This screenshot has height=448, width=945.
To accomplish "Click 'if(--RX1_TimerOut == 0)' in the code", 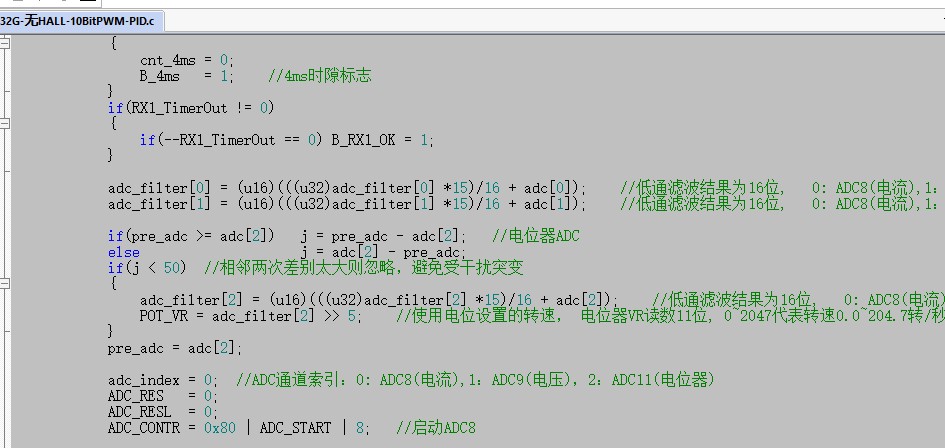I will point(233,140).
